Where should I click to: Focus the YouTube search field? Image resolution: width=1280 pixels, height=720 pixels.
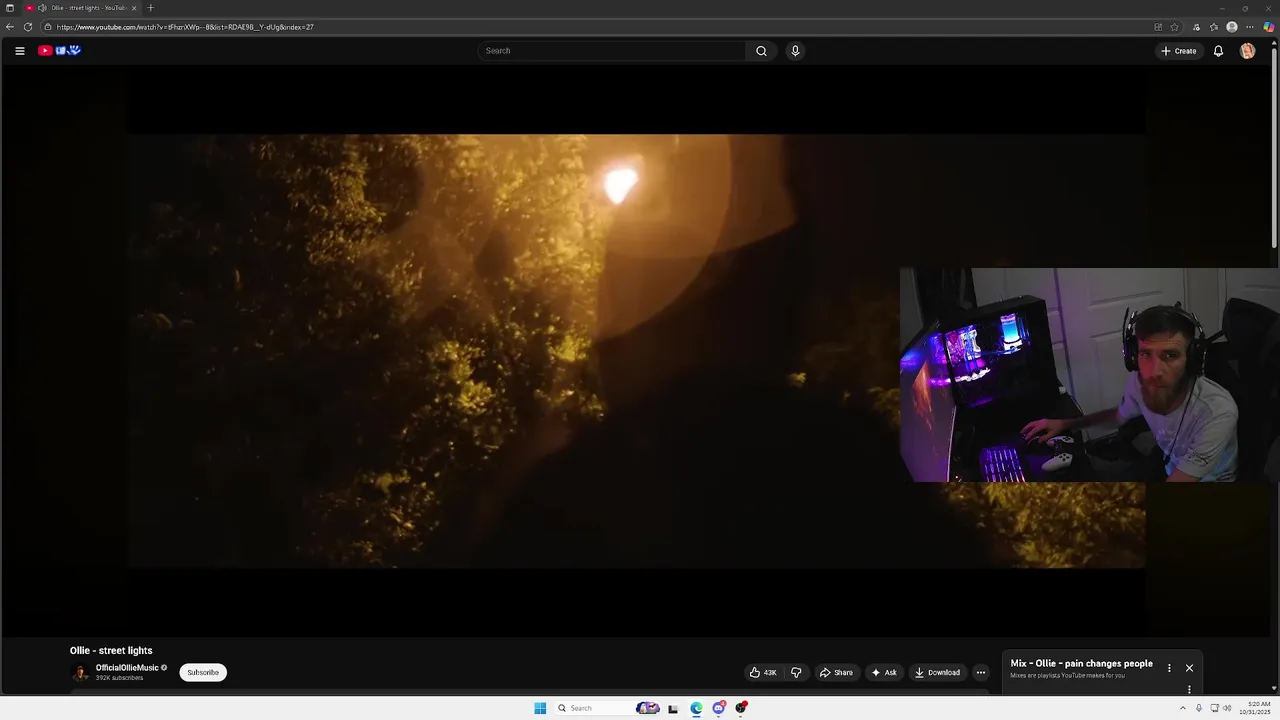612,51
